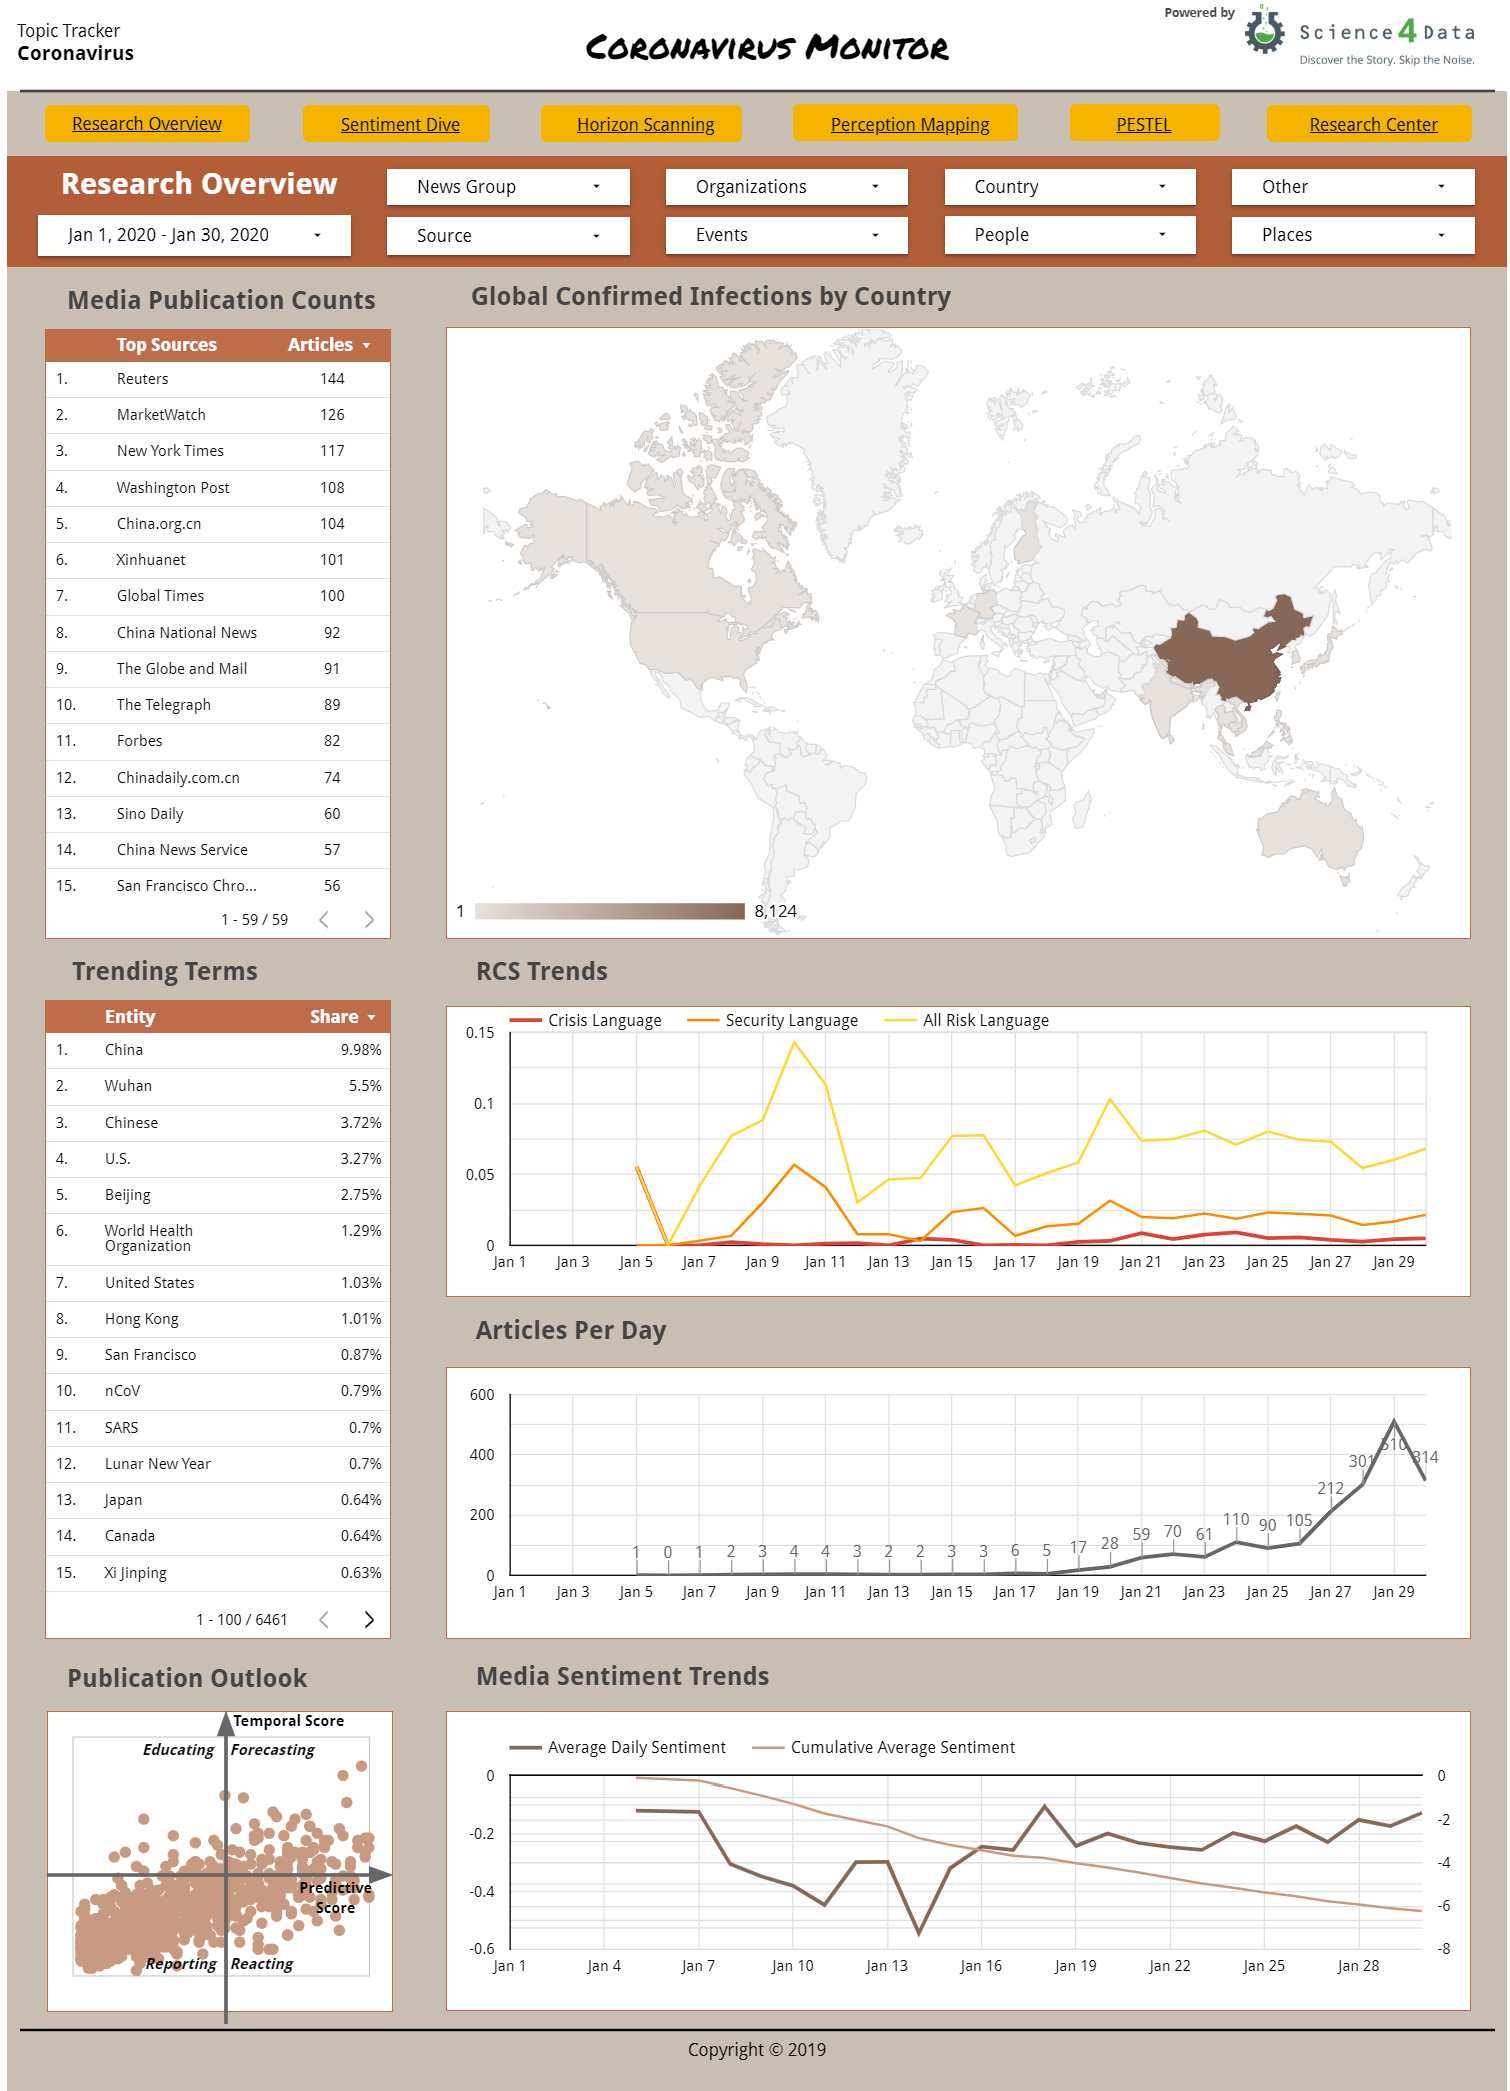This screenshot has height=2091, width=1510.
Task: Click the Chinadaily.com.cn source row
Action: click(x=218, y=778)
